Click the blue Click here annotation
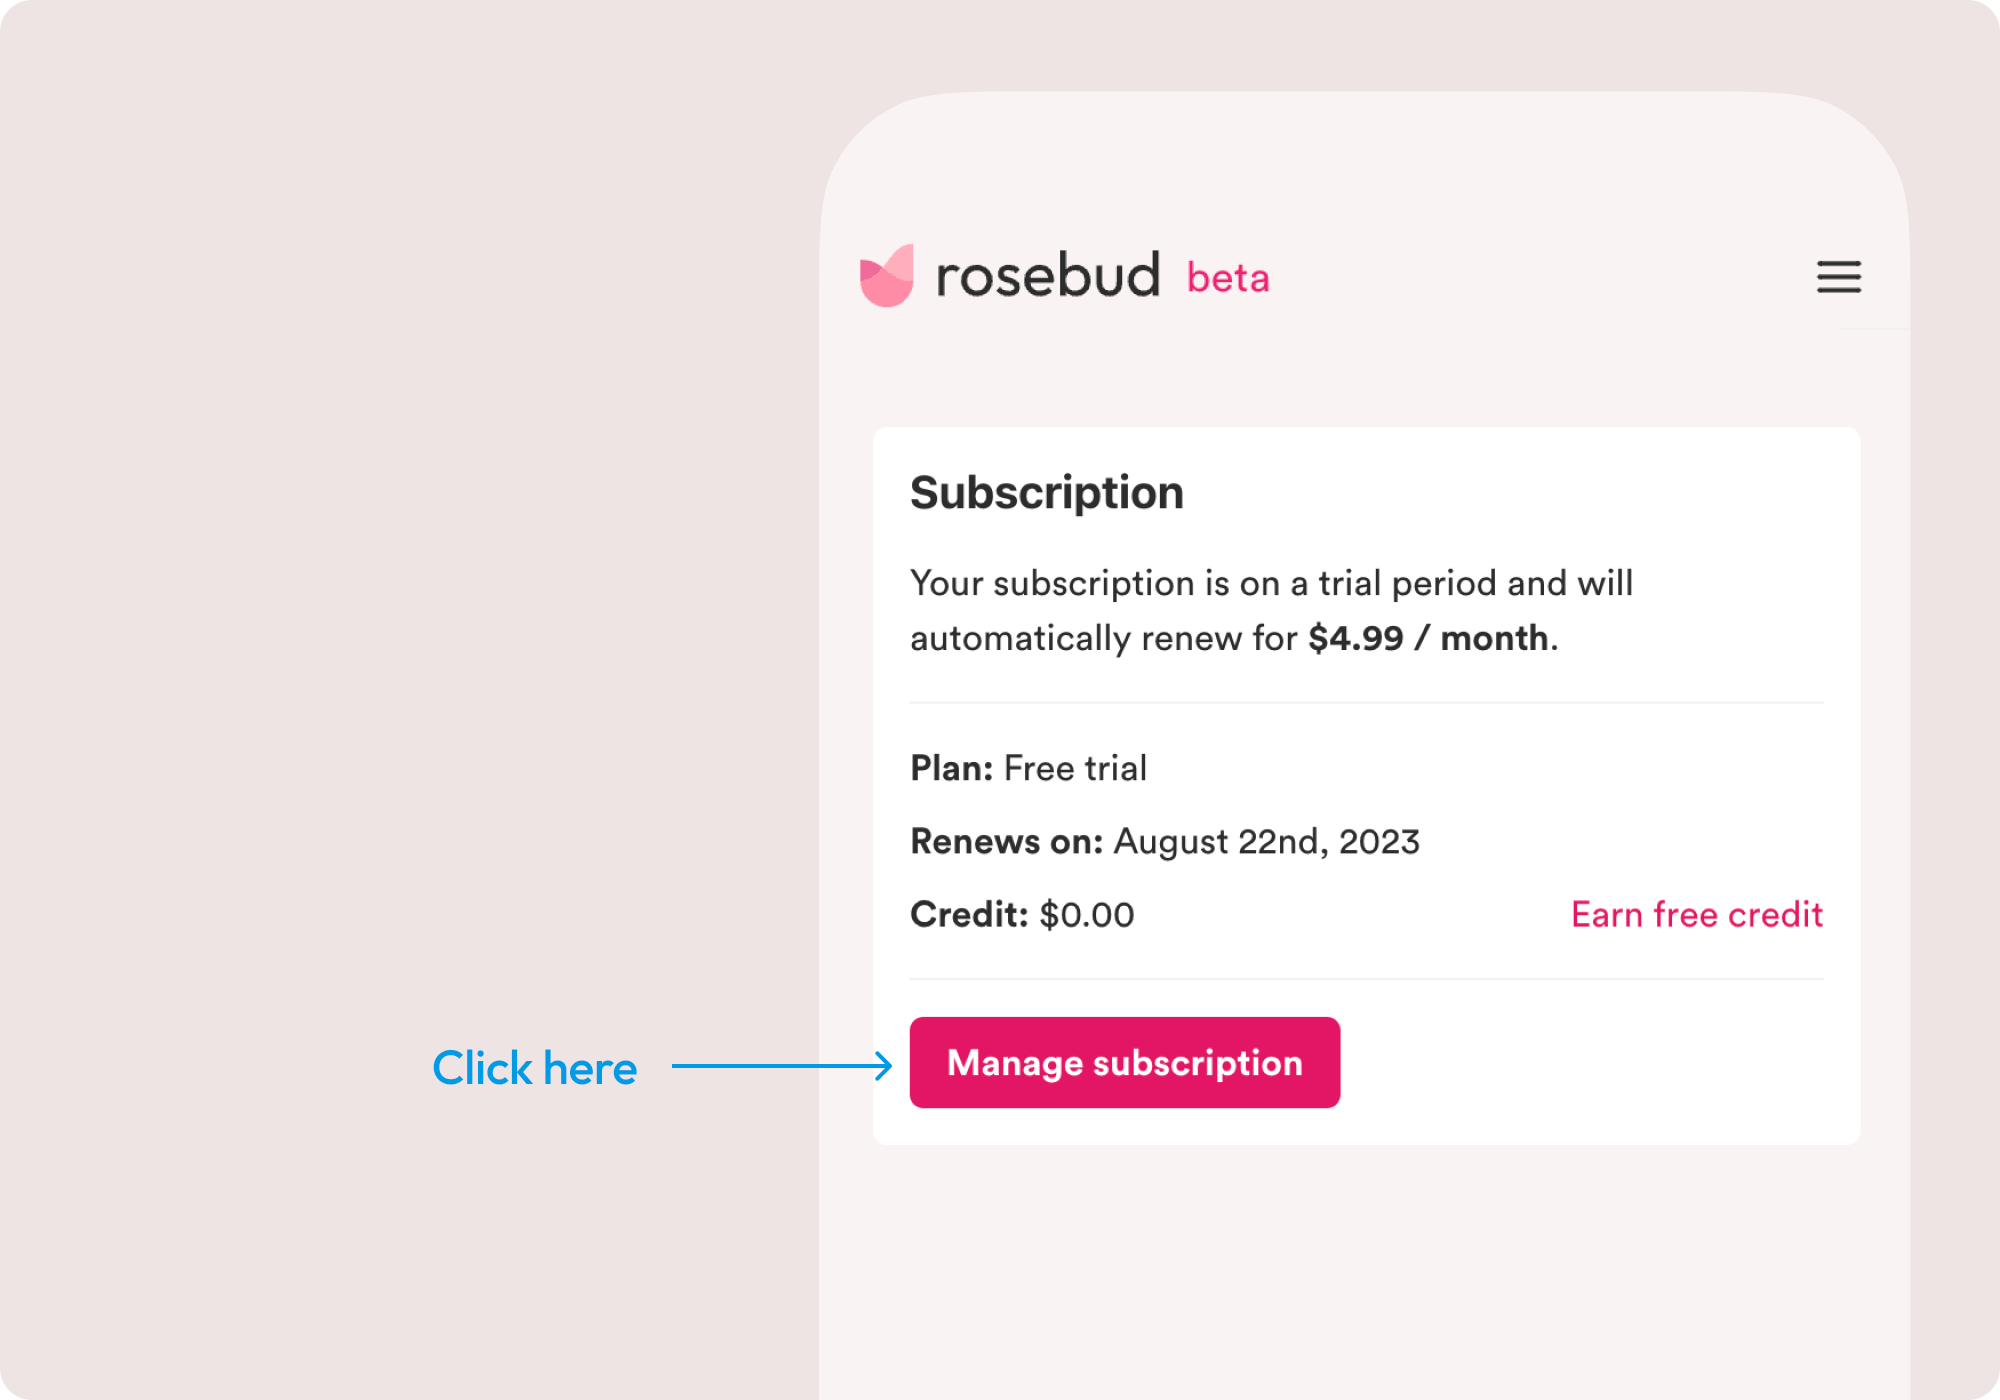The image size is (2000, 1400). 534,1068
